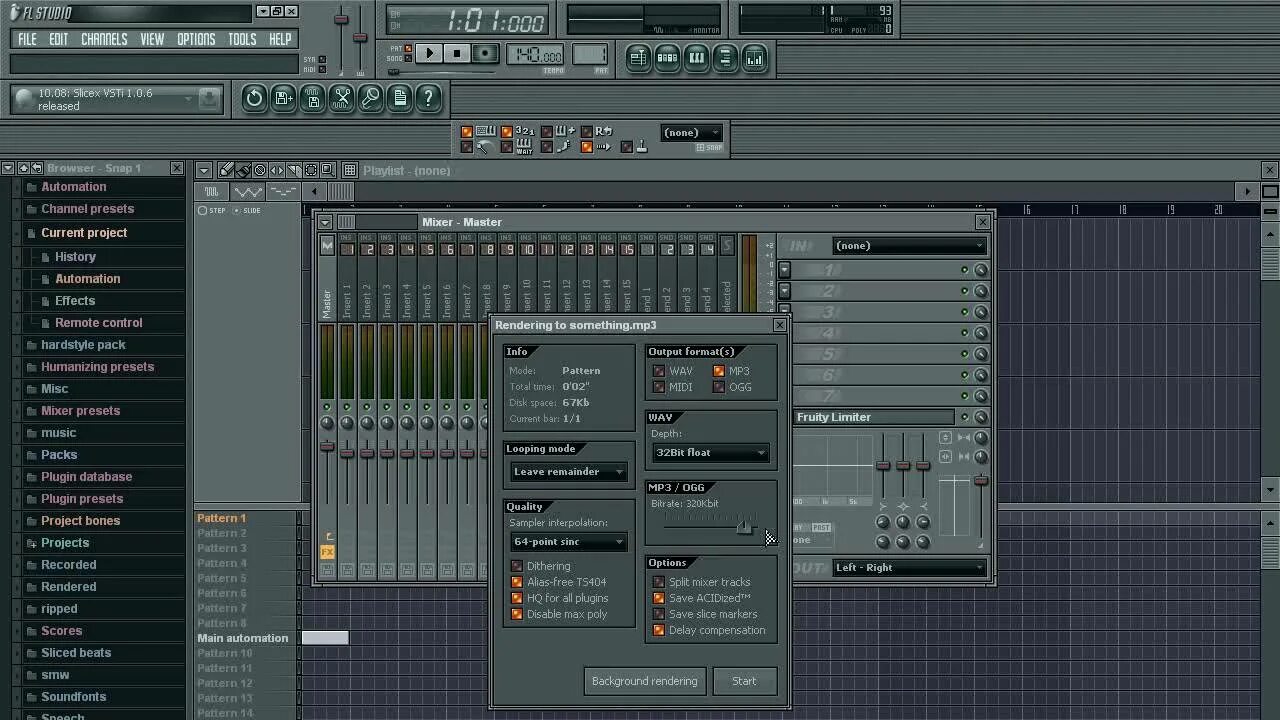
Task: Show the browser panel icon
Action: coord(725,58)
